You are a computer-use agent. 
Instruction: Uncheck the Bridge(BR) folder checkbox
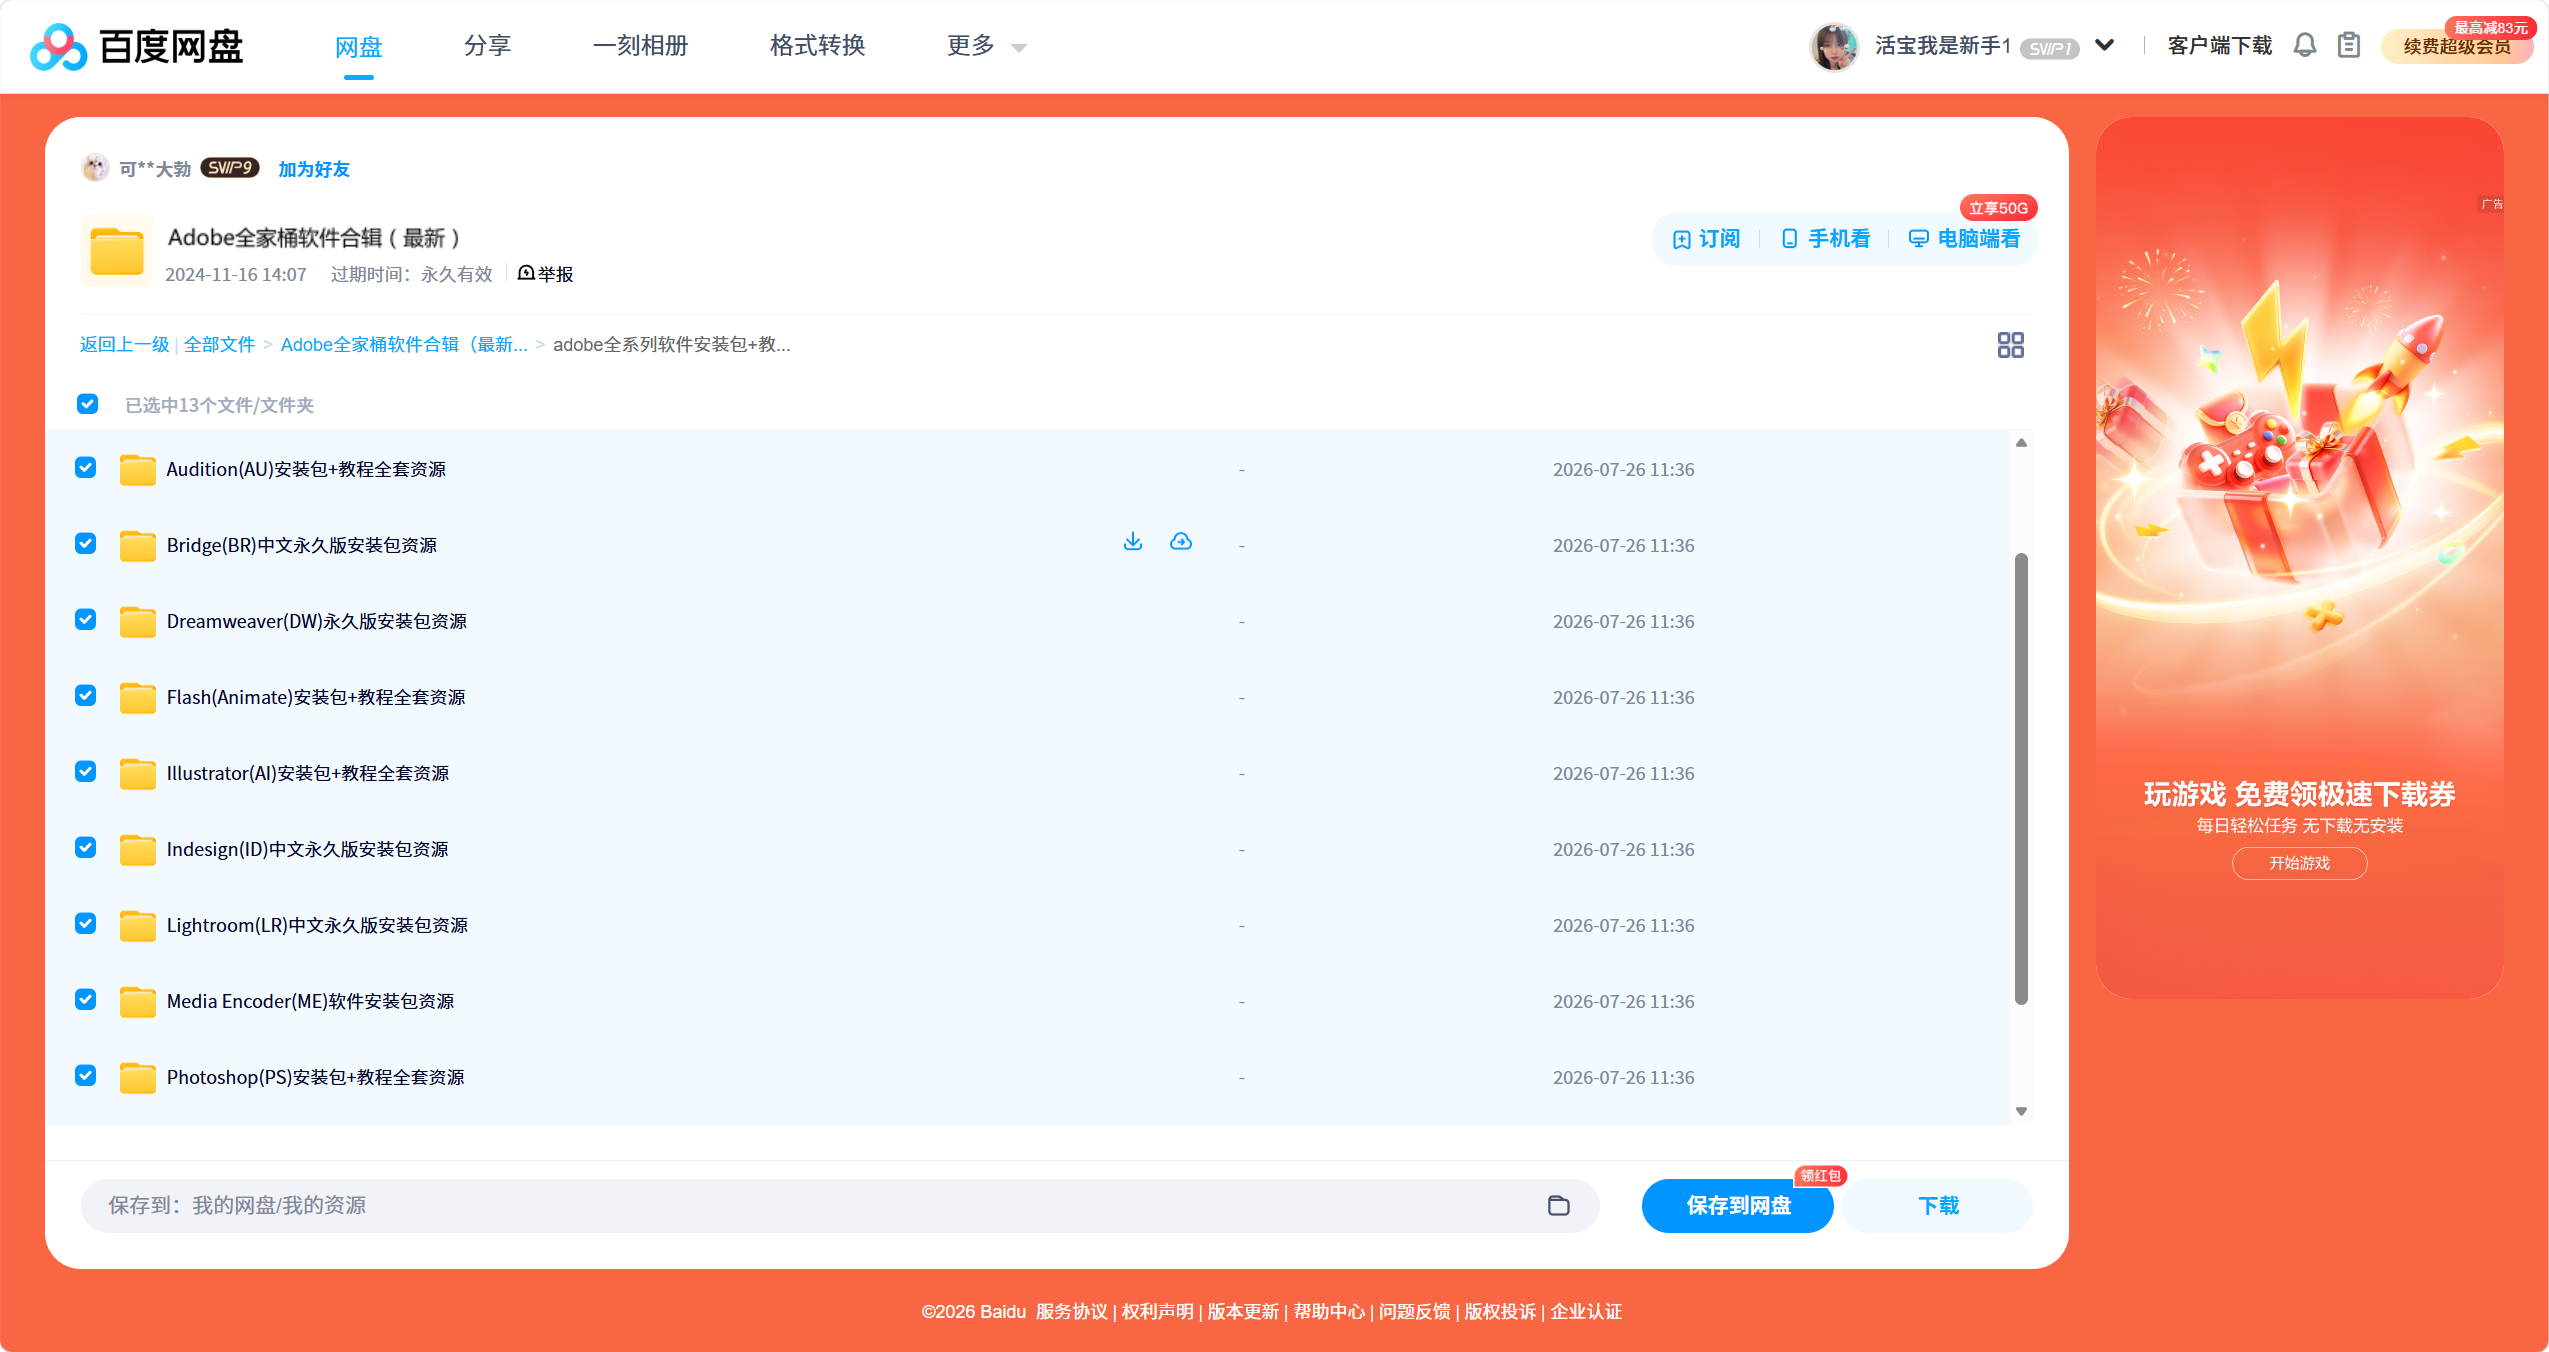point(86,544)
